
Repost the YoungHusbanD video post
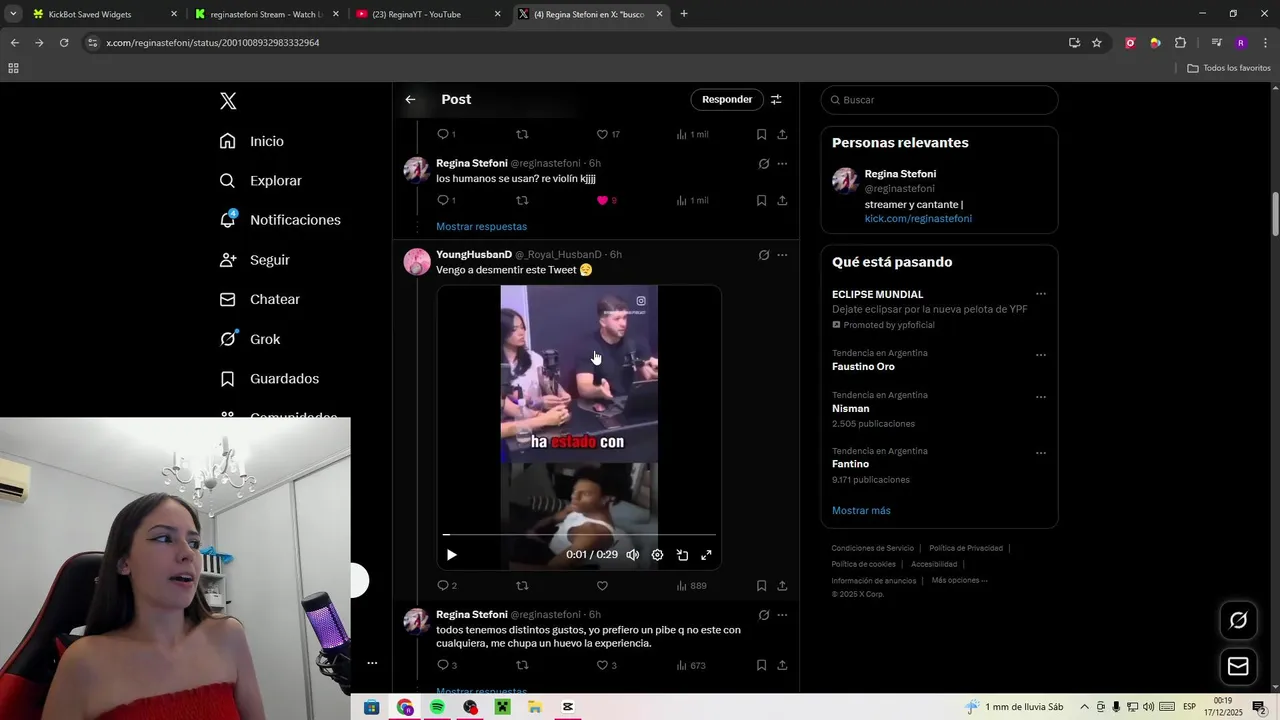point(522,586)
